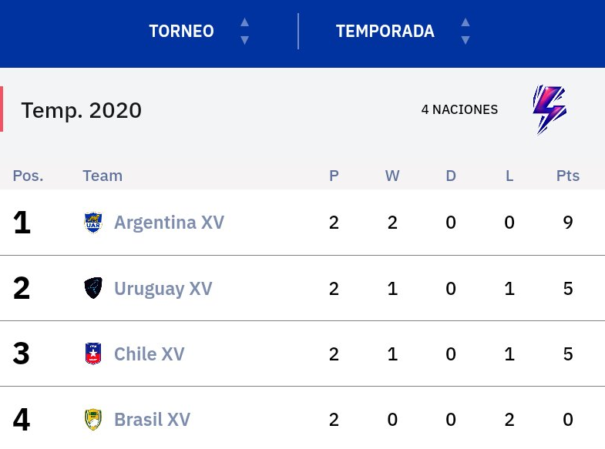Click the Temp. 2020 season heading
The height and width of the screenshot is (449, 605).
[x=81, y=111]
